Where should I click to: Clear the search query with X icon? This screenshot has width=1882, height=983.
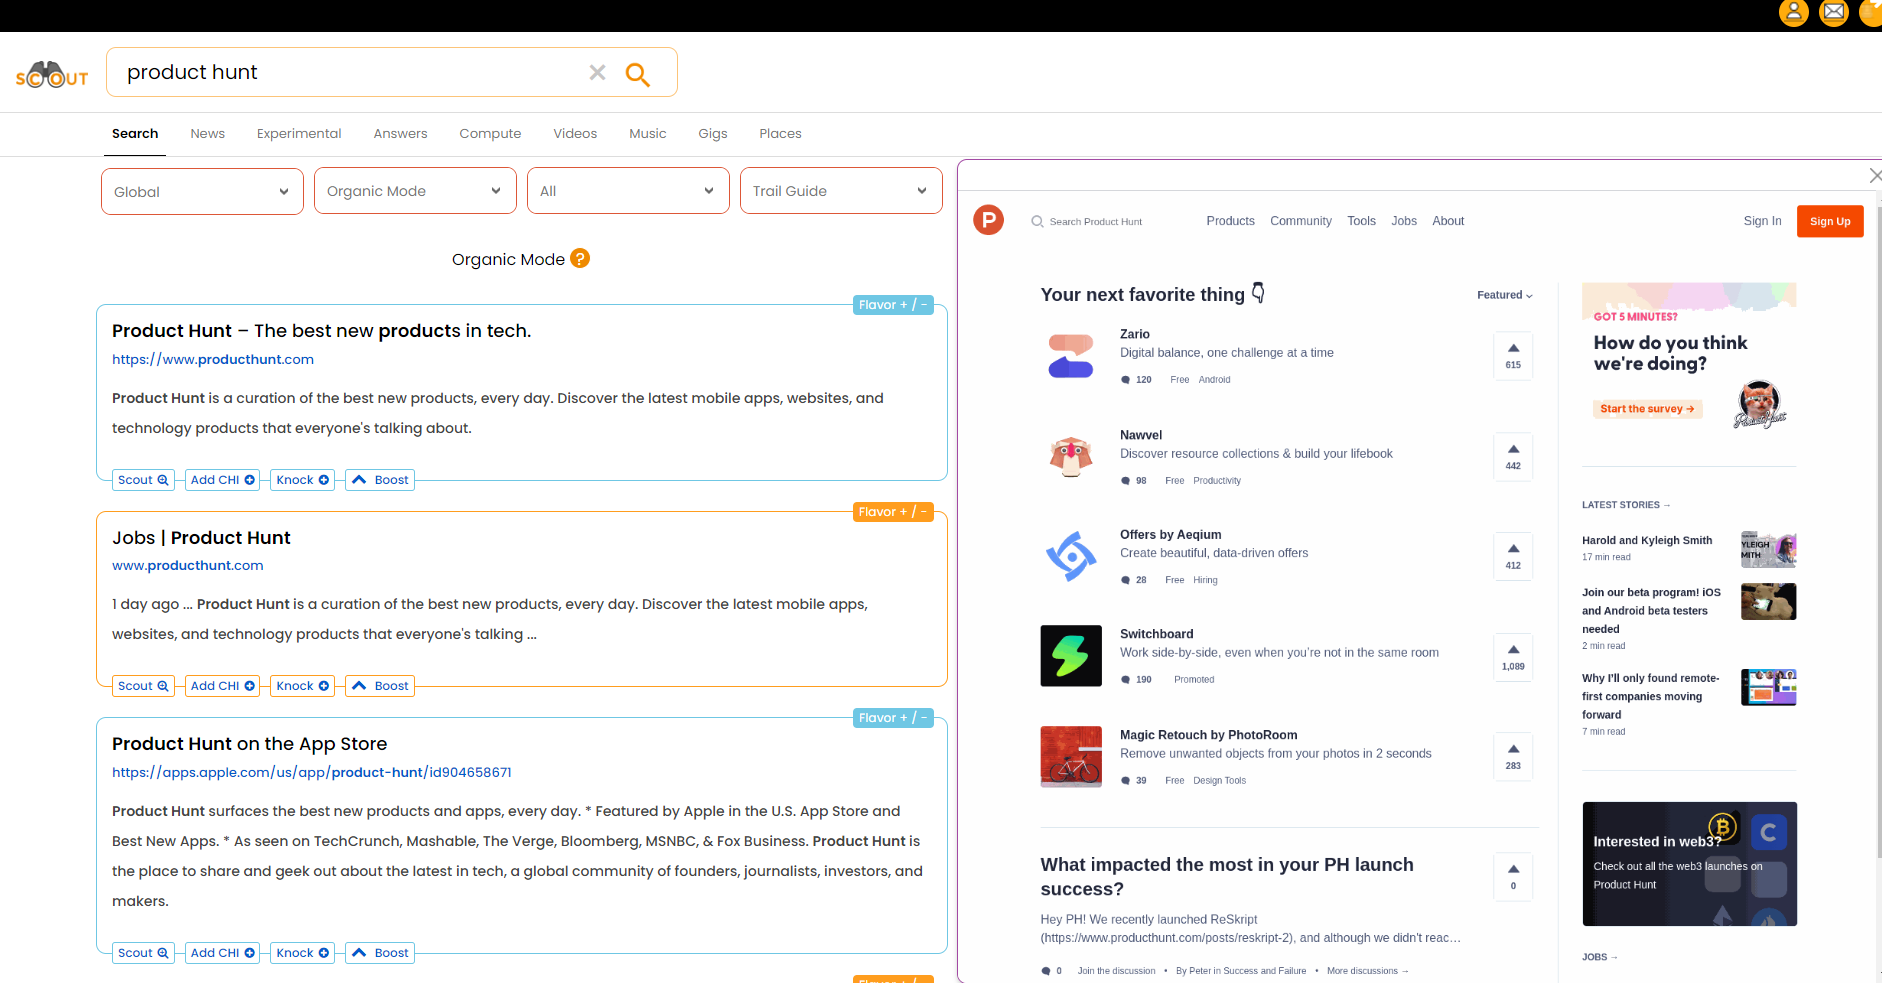(597, 72)
